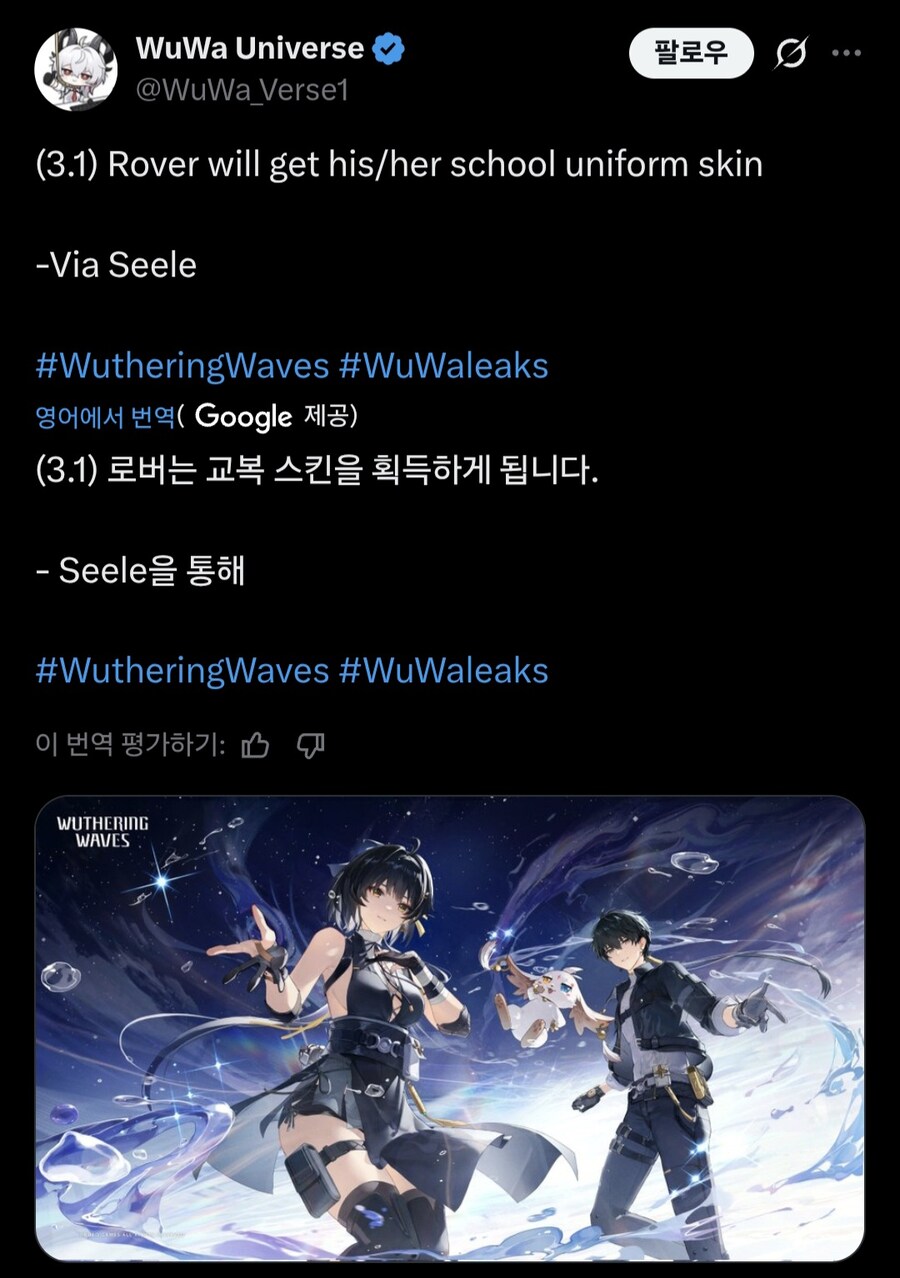This screenshot has height=1278, width=900.
Task: Rate the translation with thumbs up
Action: pyautogui.click(x=256, y=745)
